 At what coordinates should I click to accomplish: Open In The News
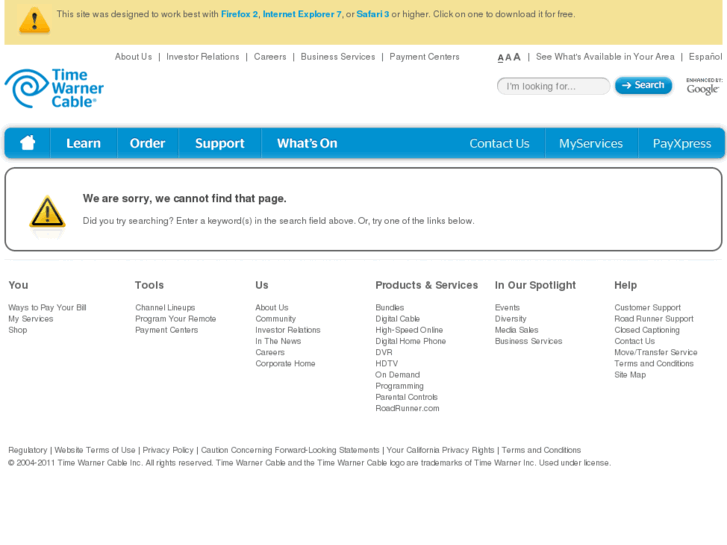[x=278, y=341]
